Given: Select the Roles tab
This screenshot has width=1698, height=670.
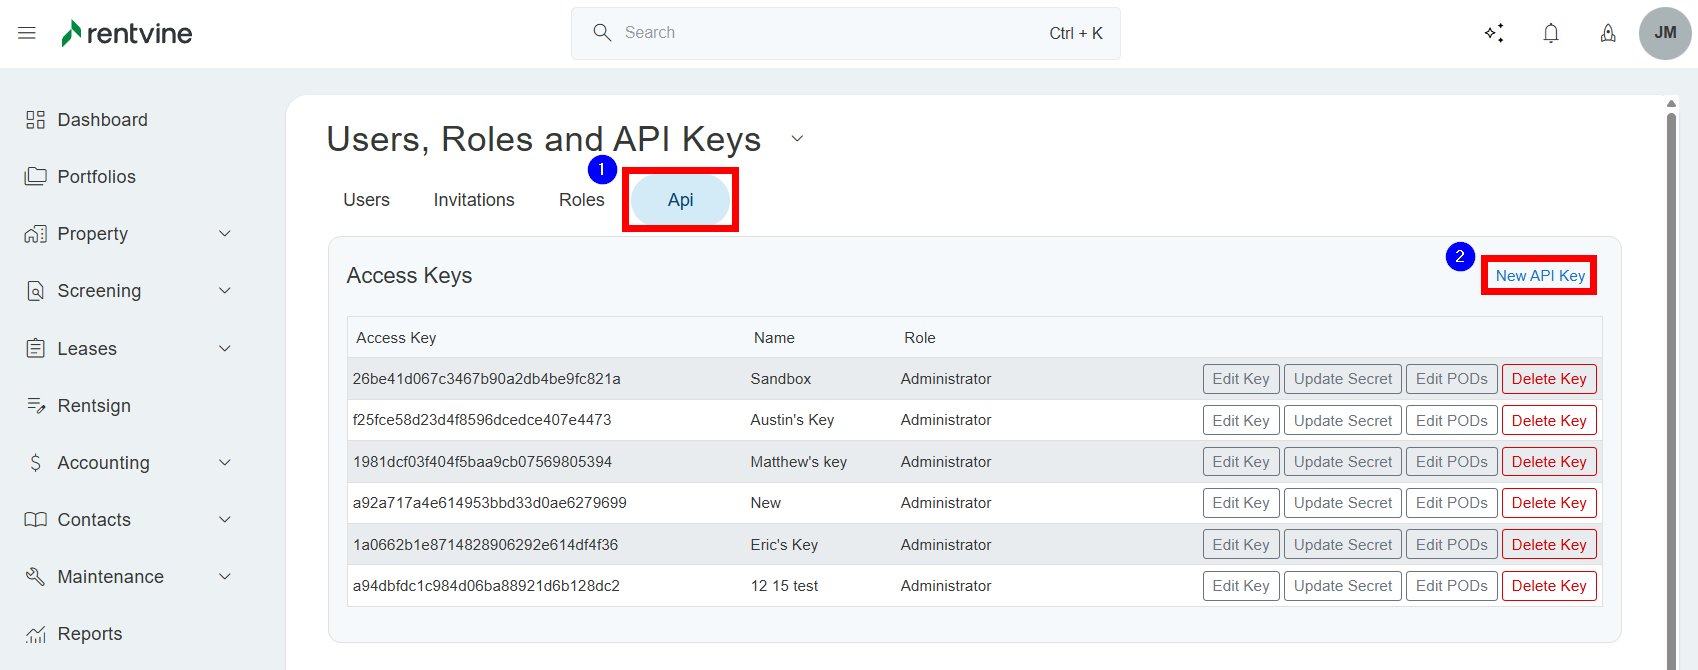Looking at the screenshot, I should pyautogui.click(x=581, y=200).
